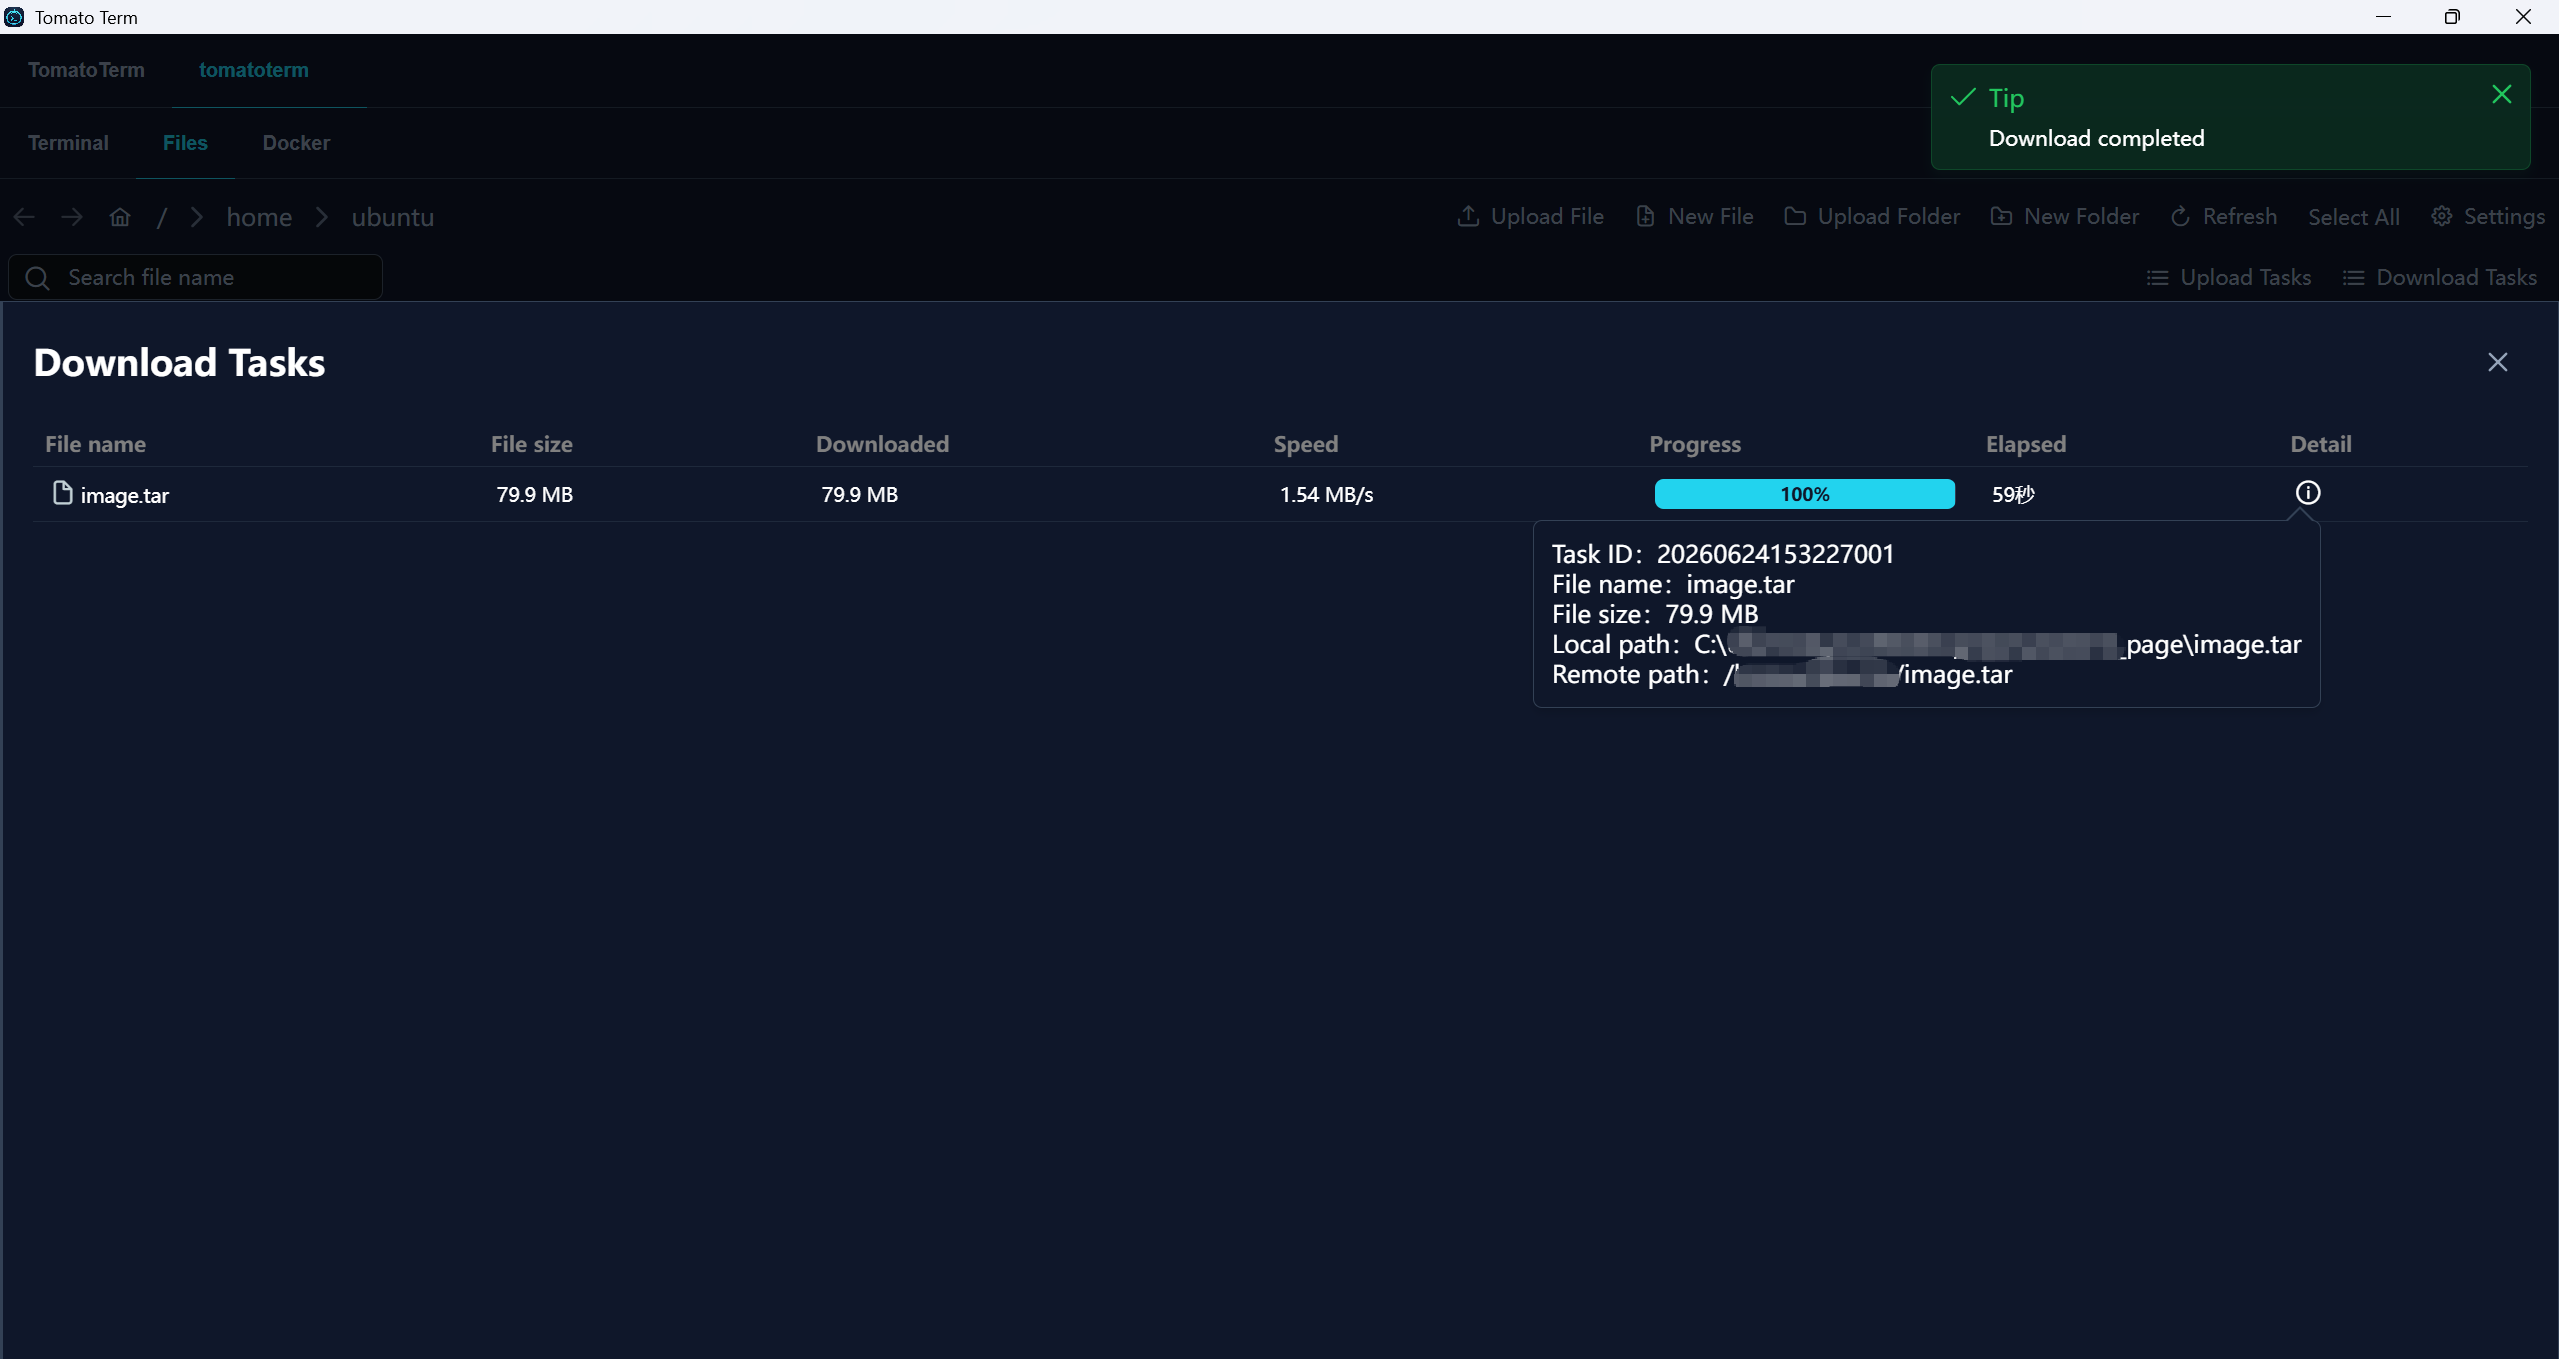
Task: Click the Elapsed column header
Action: click(x=2026, y=444)
